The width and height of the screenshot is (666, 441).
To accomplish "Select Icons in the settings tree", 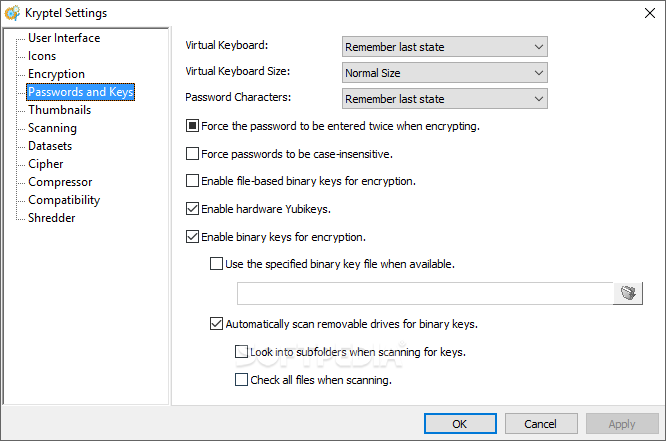I will [x=42, y=56].
